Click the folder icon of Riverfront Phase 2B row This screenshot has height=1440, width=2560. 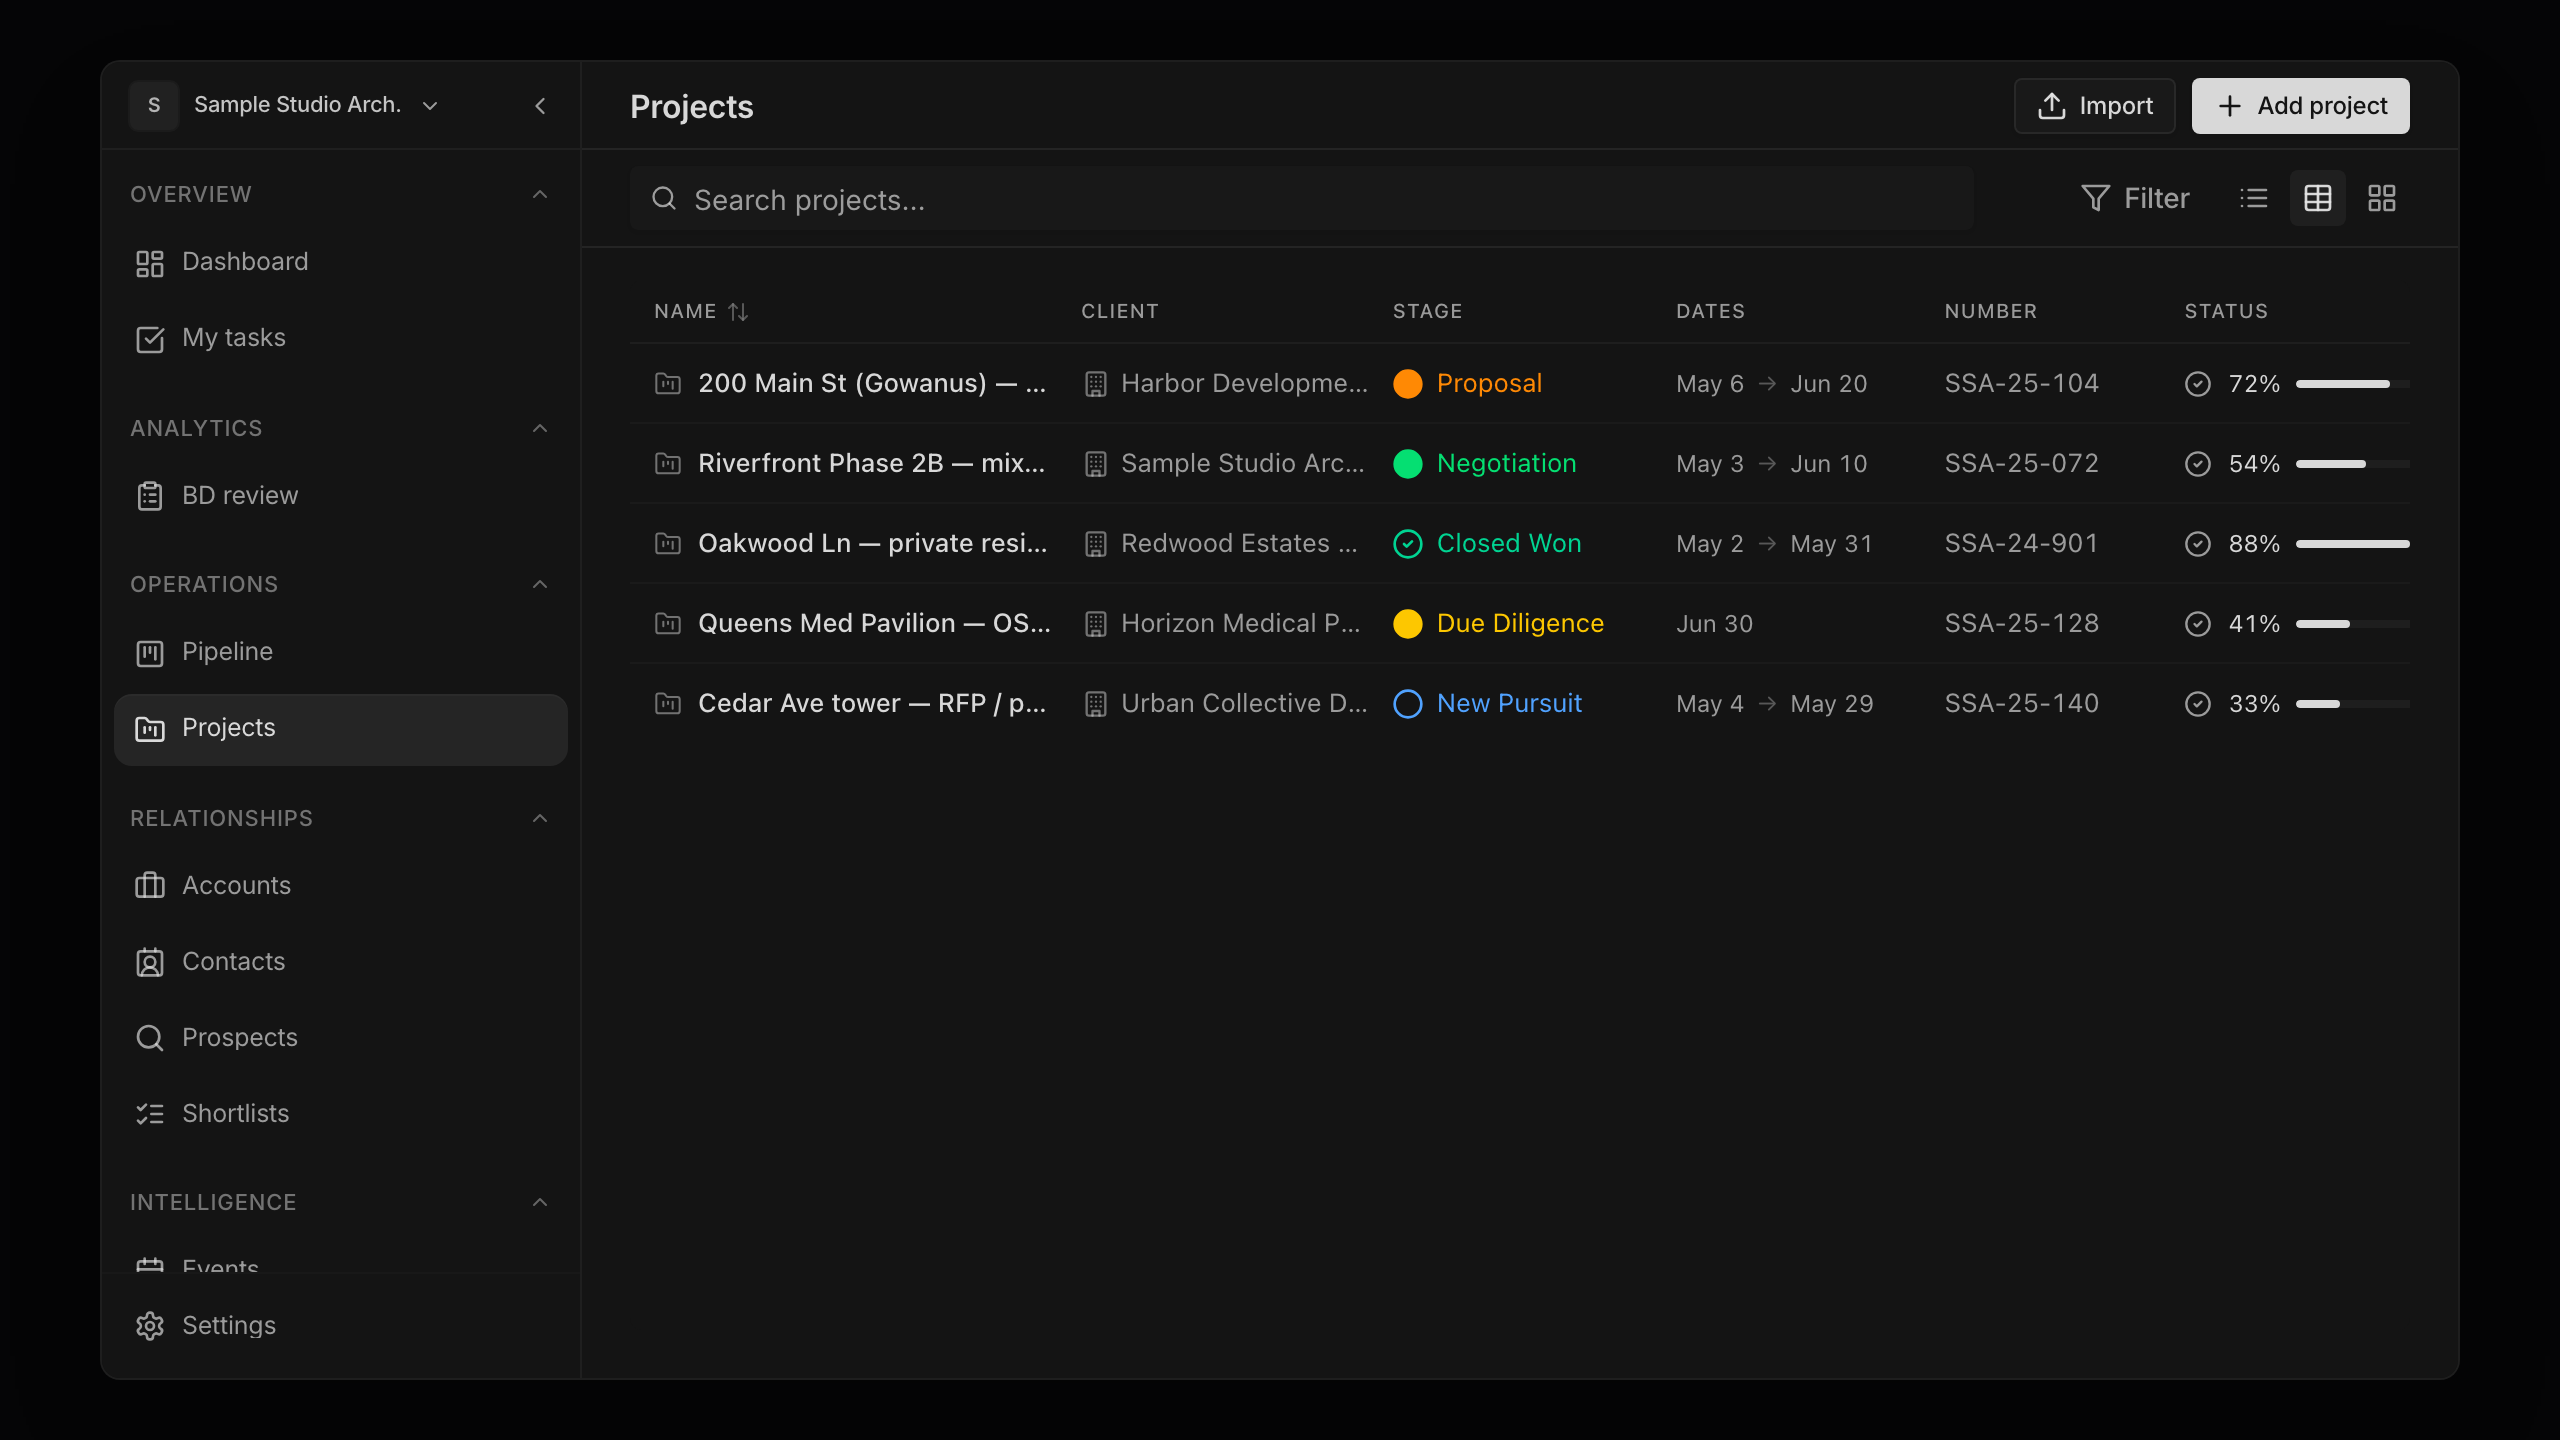click(668, 463)
